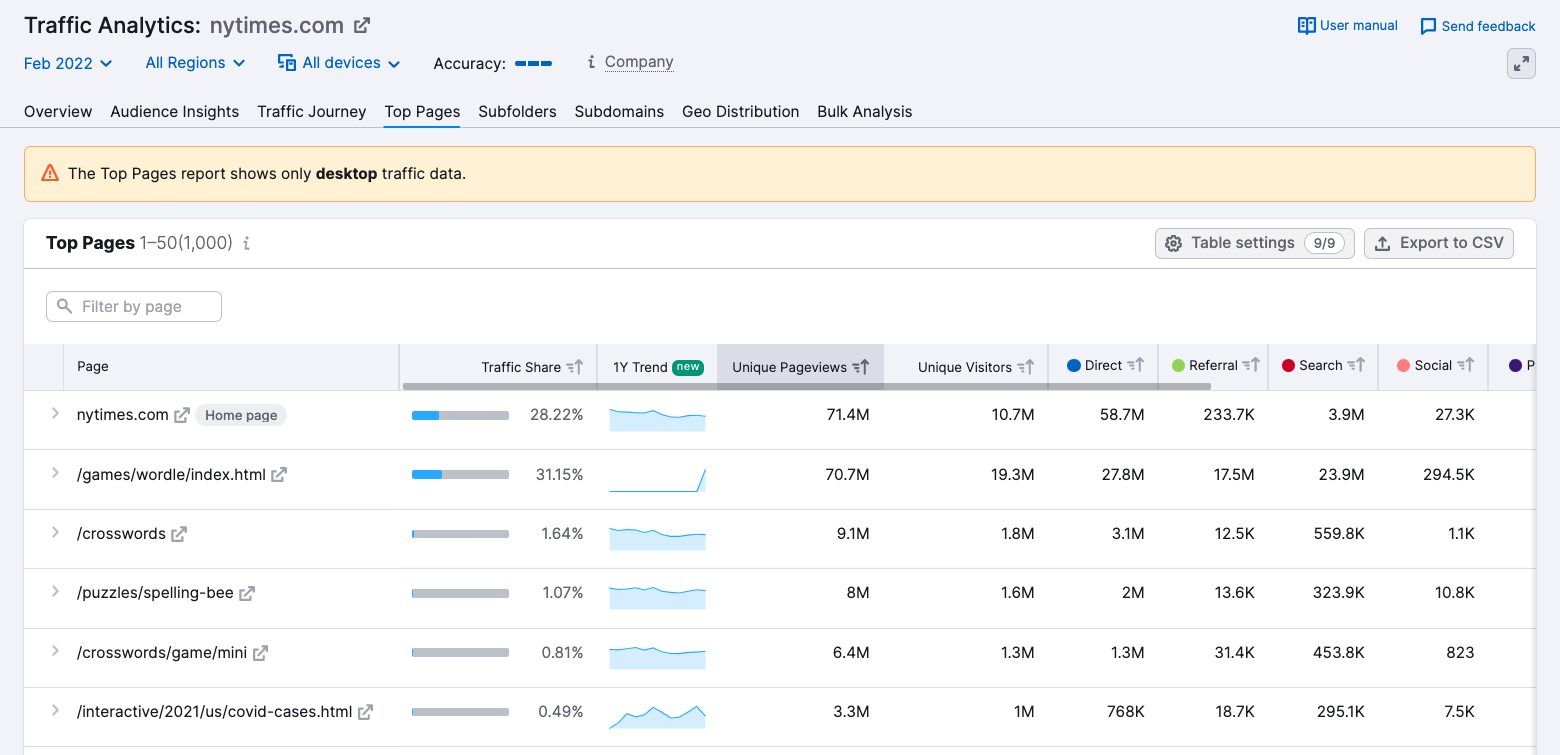Click the Export to CSV button

point(1439,243)
